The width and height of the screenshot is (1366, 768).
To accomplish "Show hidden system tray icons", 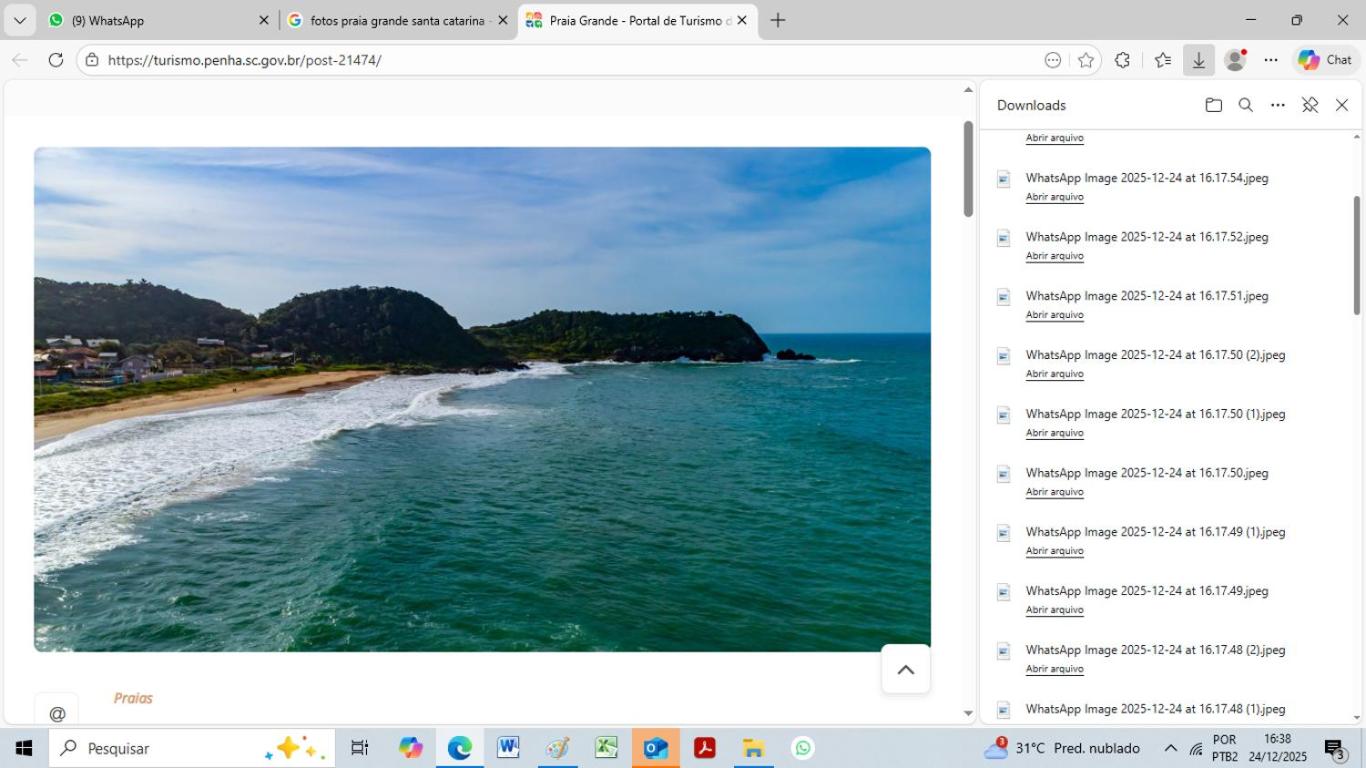I will (1170, 748).
